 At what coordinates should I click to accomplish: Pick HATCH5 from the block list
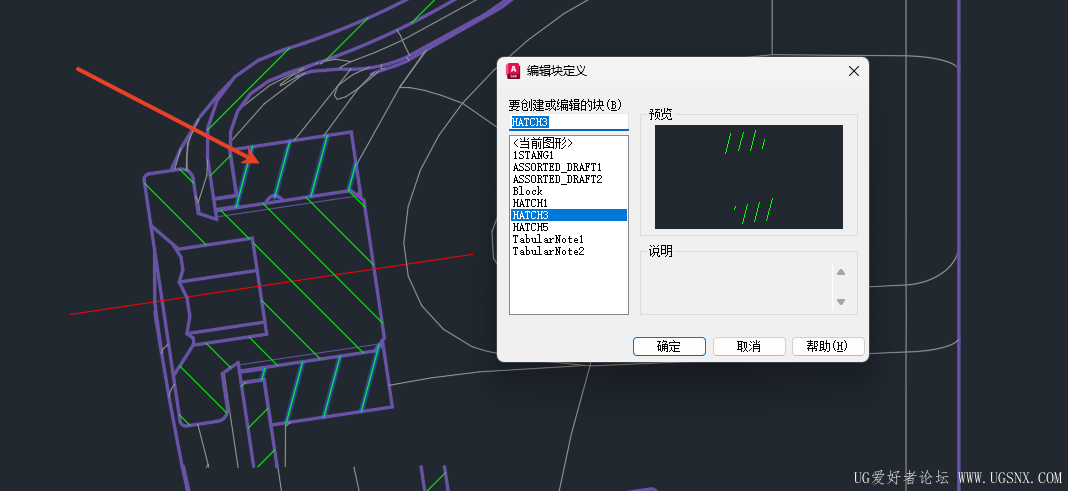(530, 227)
